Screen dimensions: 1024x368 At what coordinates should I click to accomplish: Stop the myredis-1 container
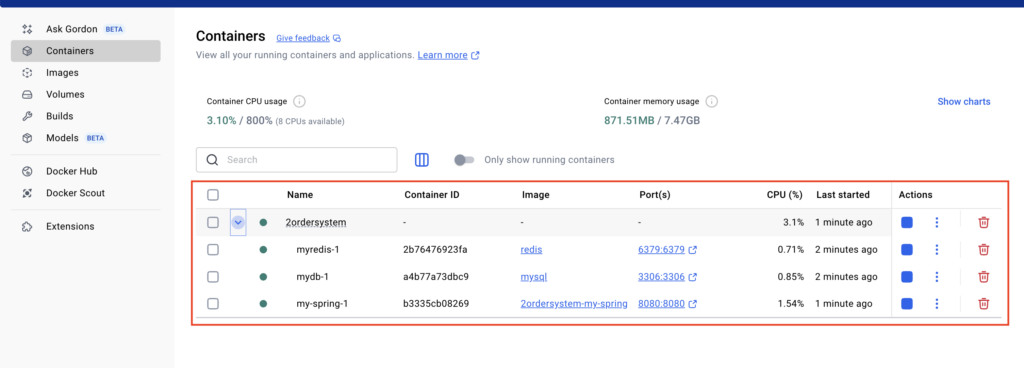[906, 250]
